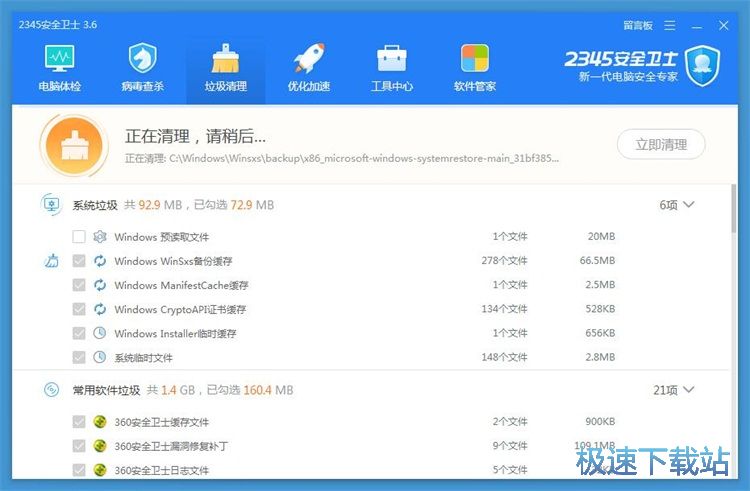Screen dimensions: 750x491
Task: Click the 正在清理 file path text
Action: click(342, 158)
